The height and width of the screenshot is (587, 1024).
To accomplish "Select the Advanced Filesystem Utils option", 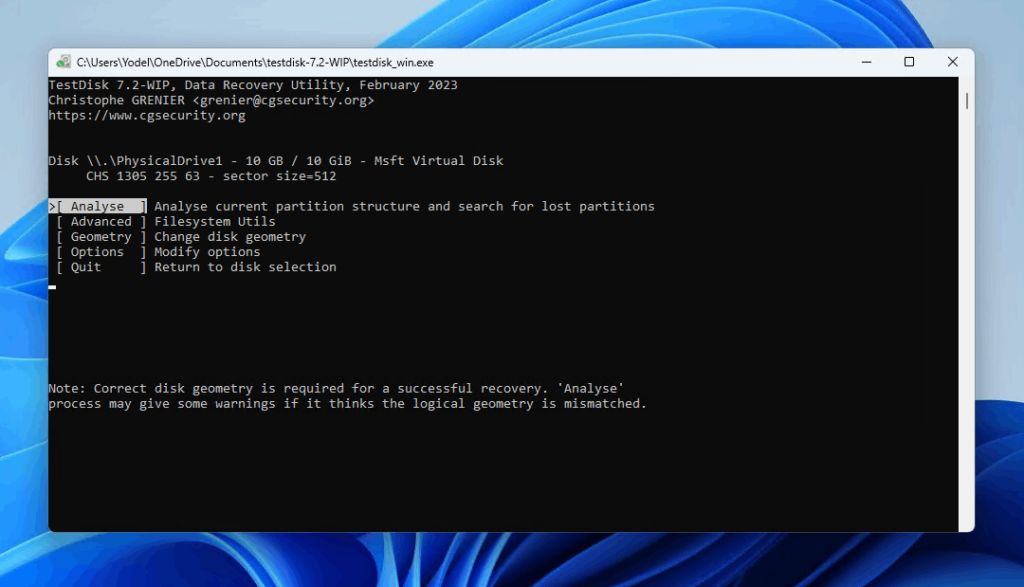I will click(101, 221).
